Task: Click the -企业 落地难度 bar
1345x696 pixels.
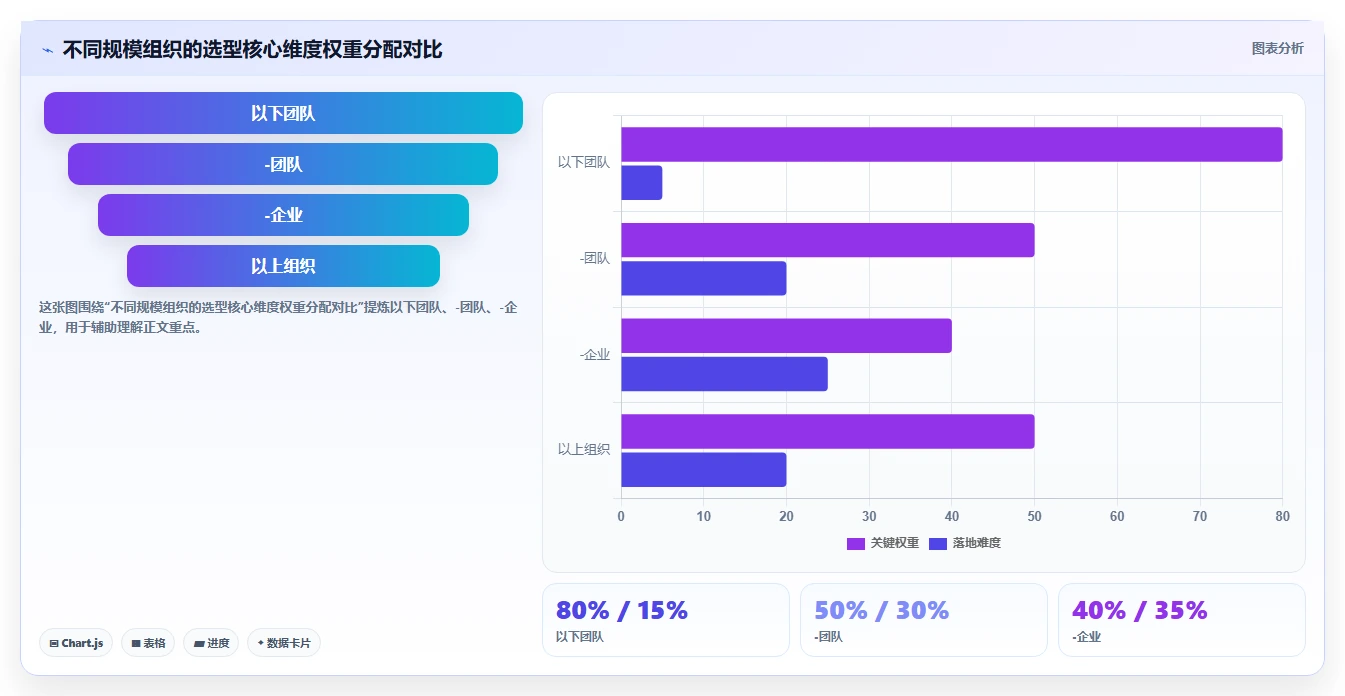Action: 724,374
